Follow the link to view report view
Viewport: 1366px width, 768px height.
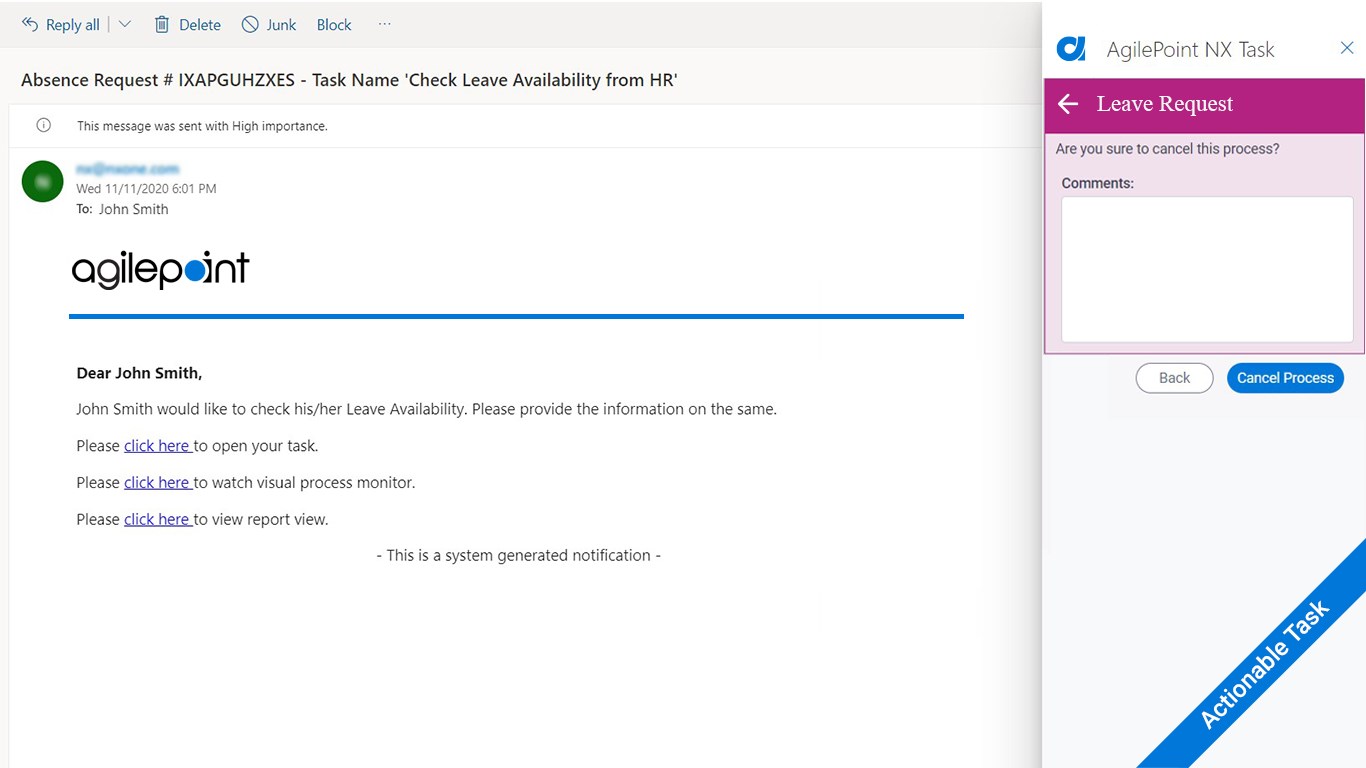click(x=157, y=519)
